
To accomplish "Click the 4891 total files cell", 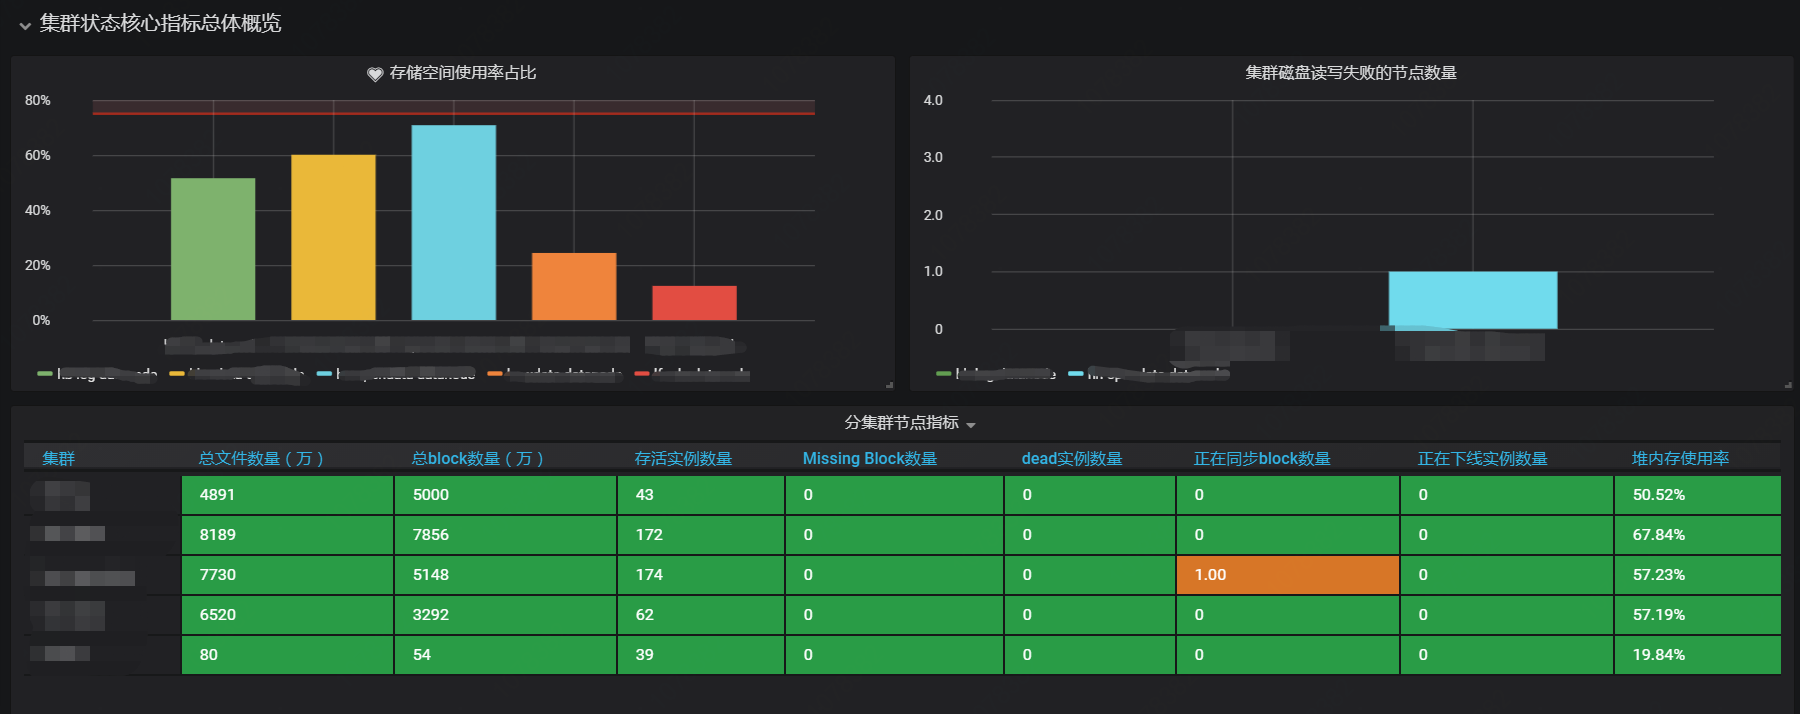I will [288, 495].
